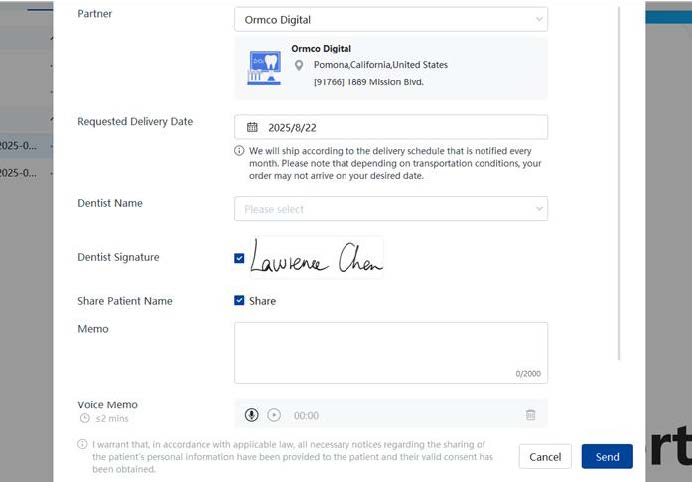The image size is (692, 482).
Task: Click the clock icon under Voice Memo
Action: click(84, 418)
